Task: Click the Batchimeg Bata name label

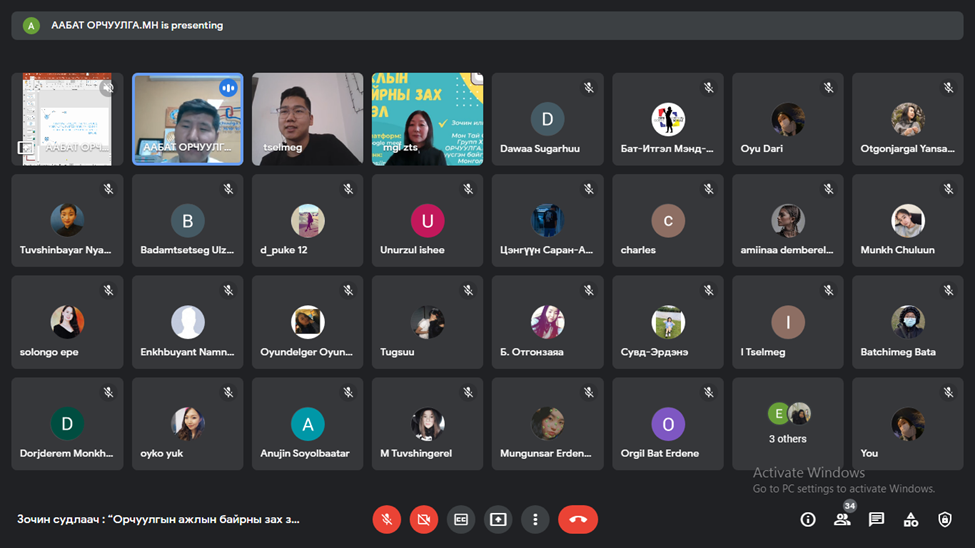Action: [x=898, y=352]
